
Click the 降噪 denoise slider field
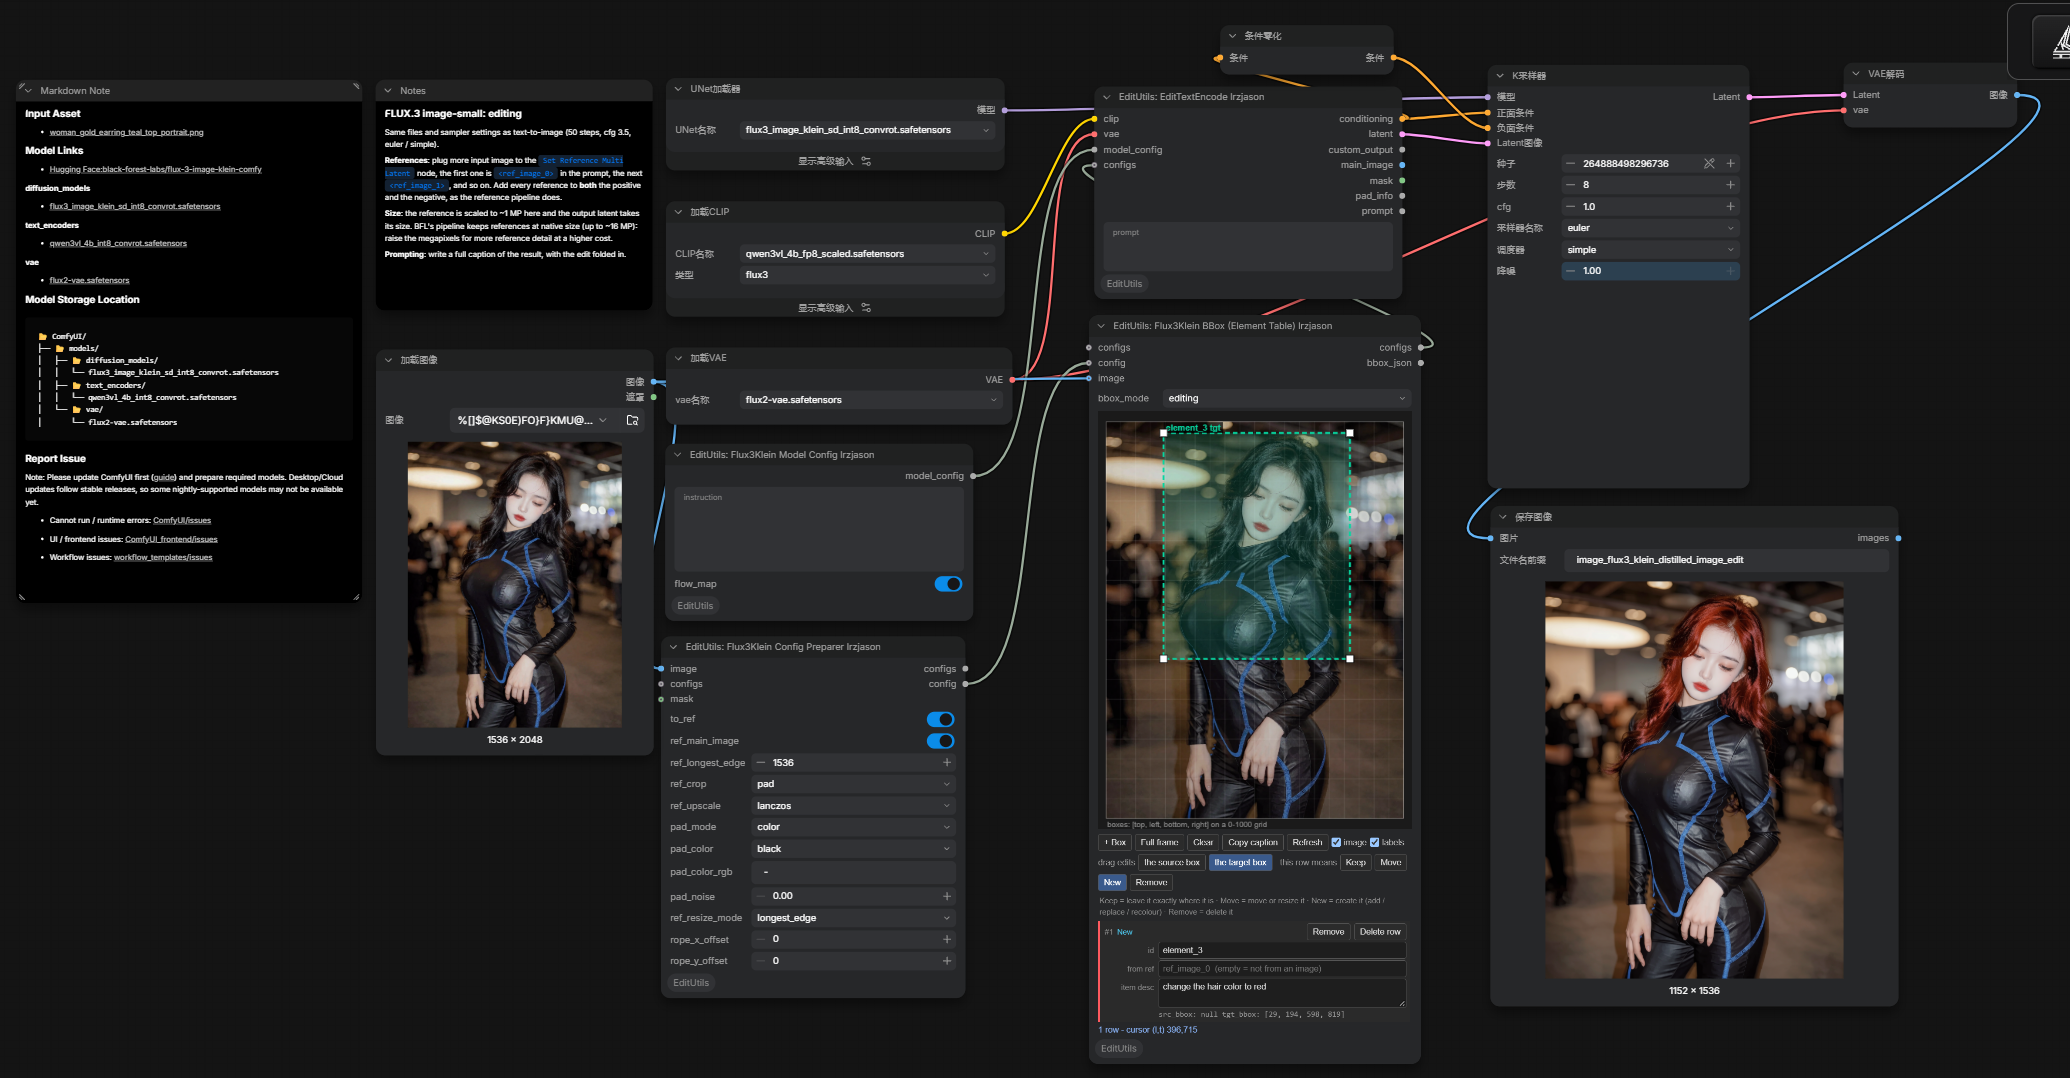[x=1650, y=271]
